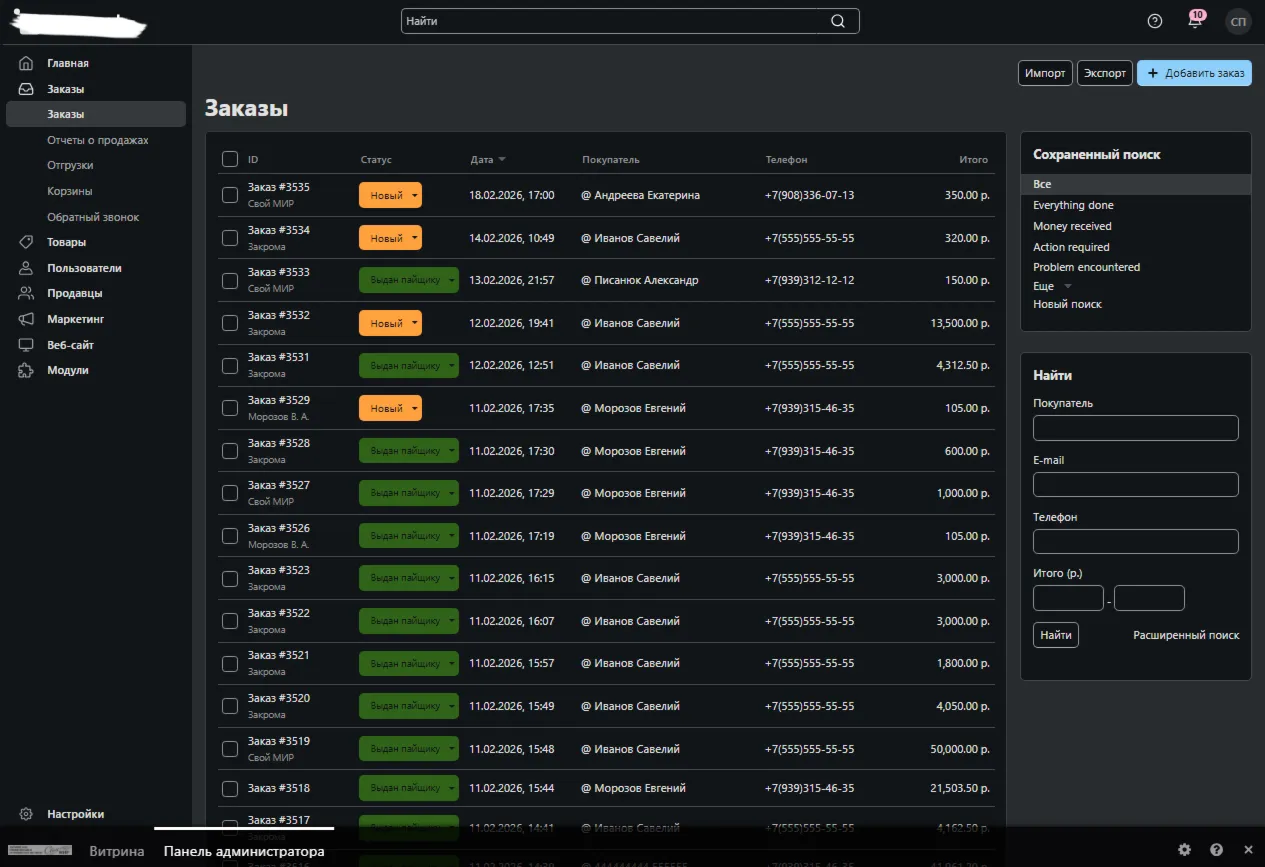Screen dimensions: 1265x867
Task: Click the Товары tag icon in sidebar
Action: (26, 242)
